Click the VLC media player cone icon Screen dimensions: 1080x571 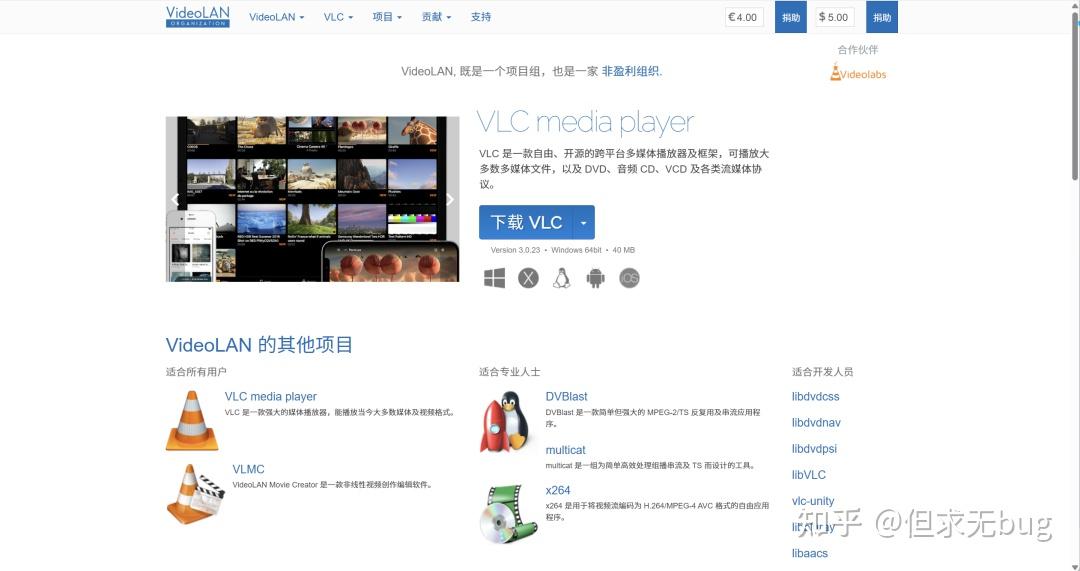[x=192, y=420]
